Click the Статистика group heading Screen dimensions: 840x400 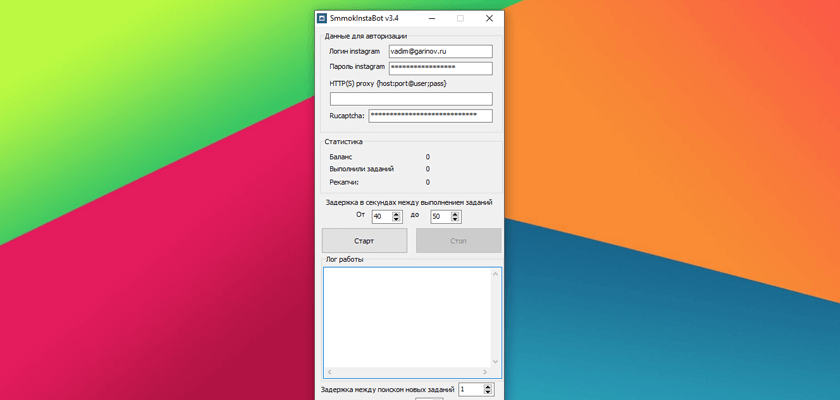[343, 142]
